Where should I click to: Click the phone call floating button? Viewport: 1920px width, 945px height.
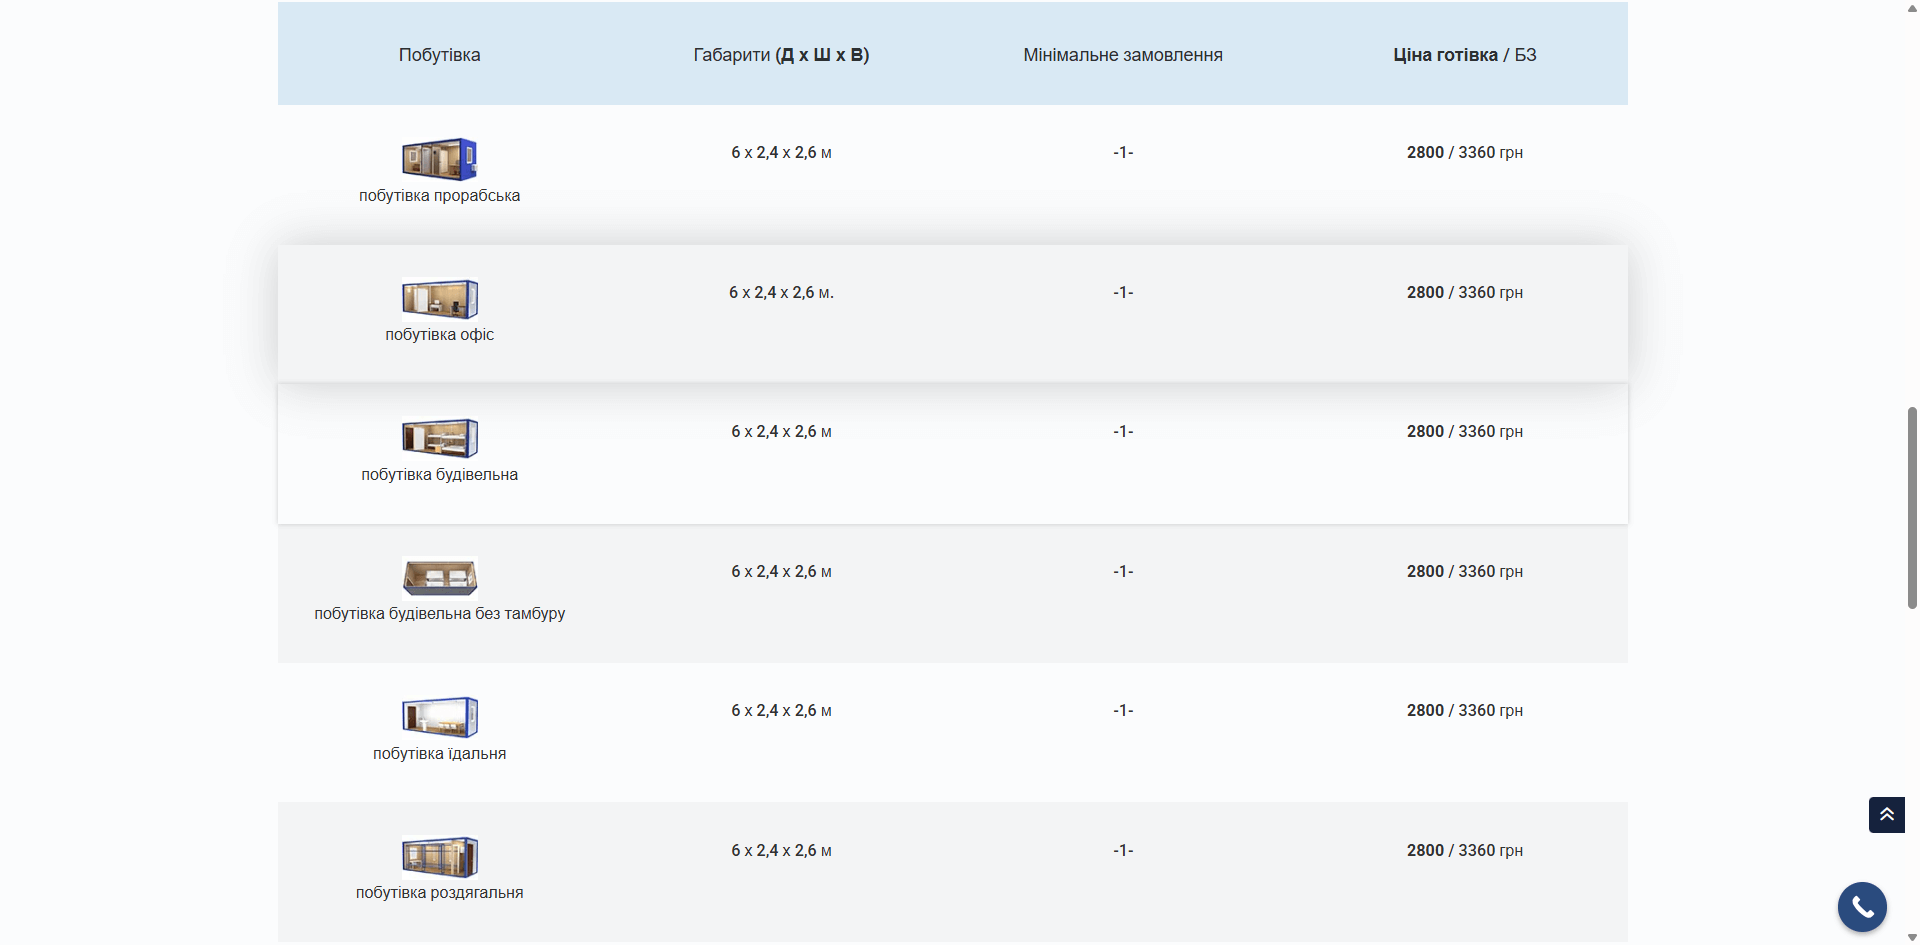coord(1861,907)
